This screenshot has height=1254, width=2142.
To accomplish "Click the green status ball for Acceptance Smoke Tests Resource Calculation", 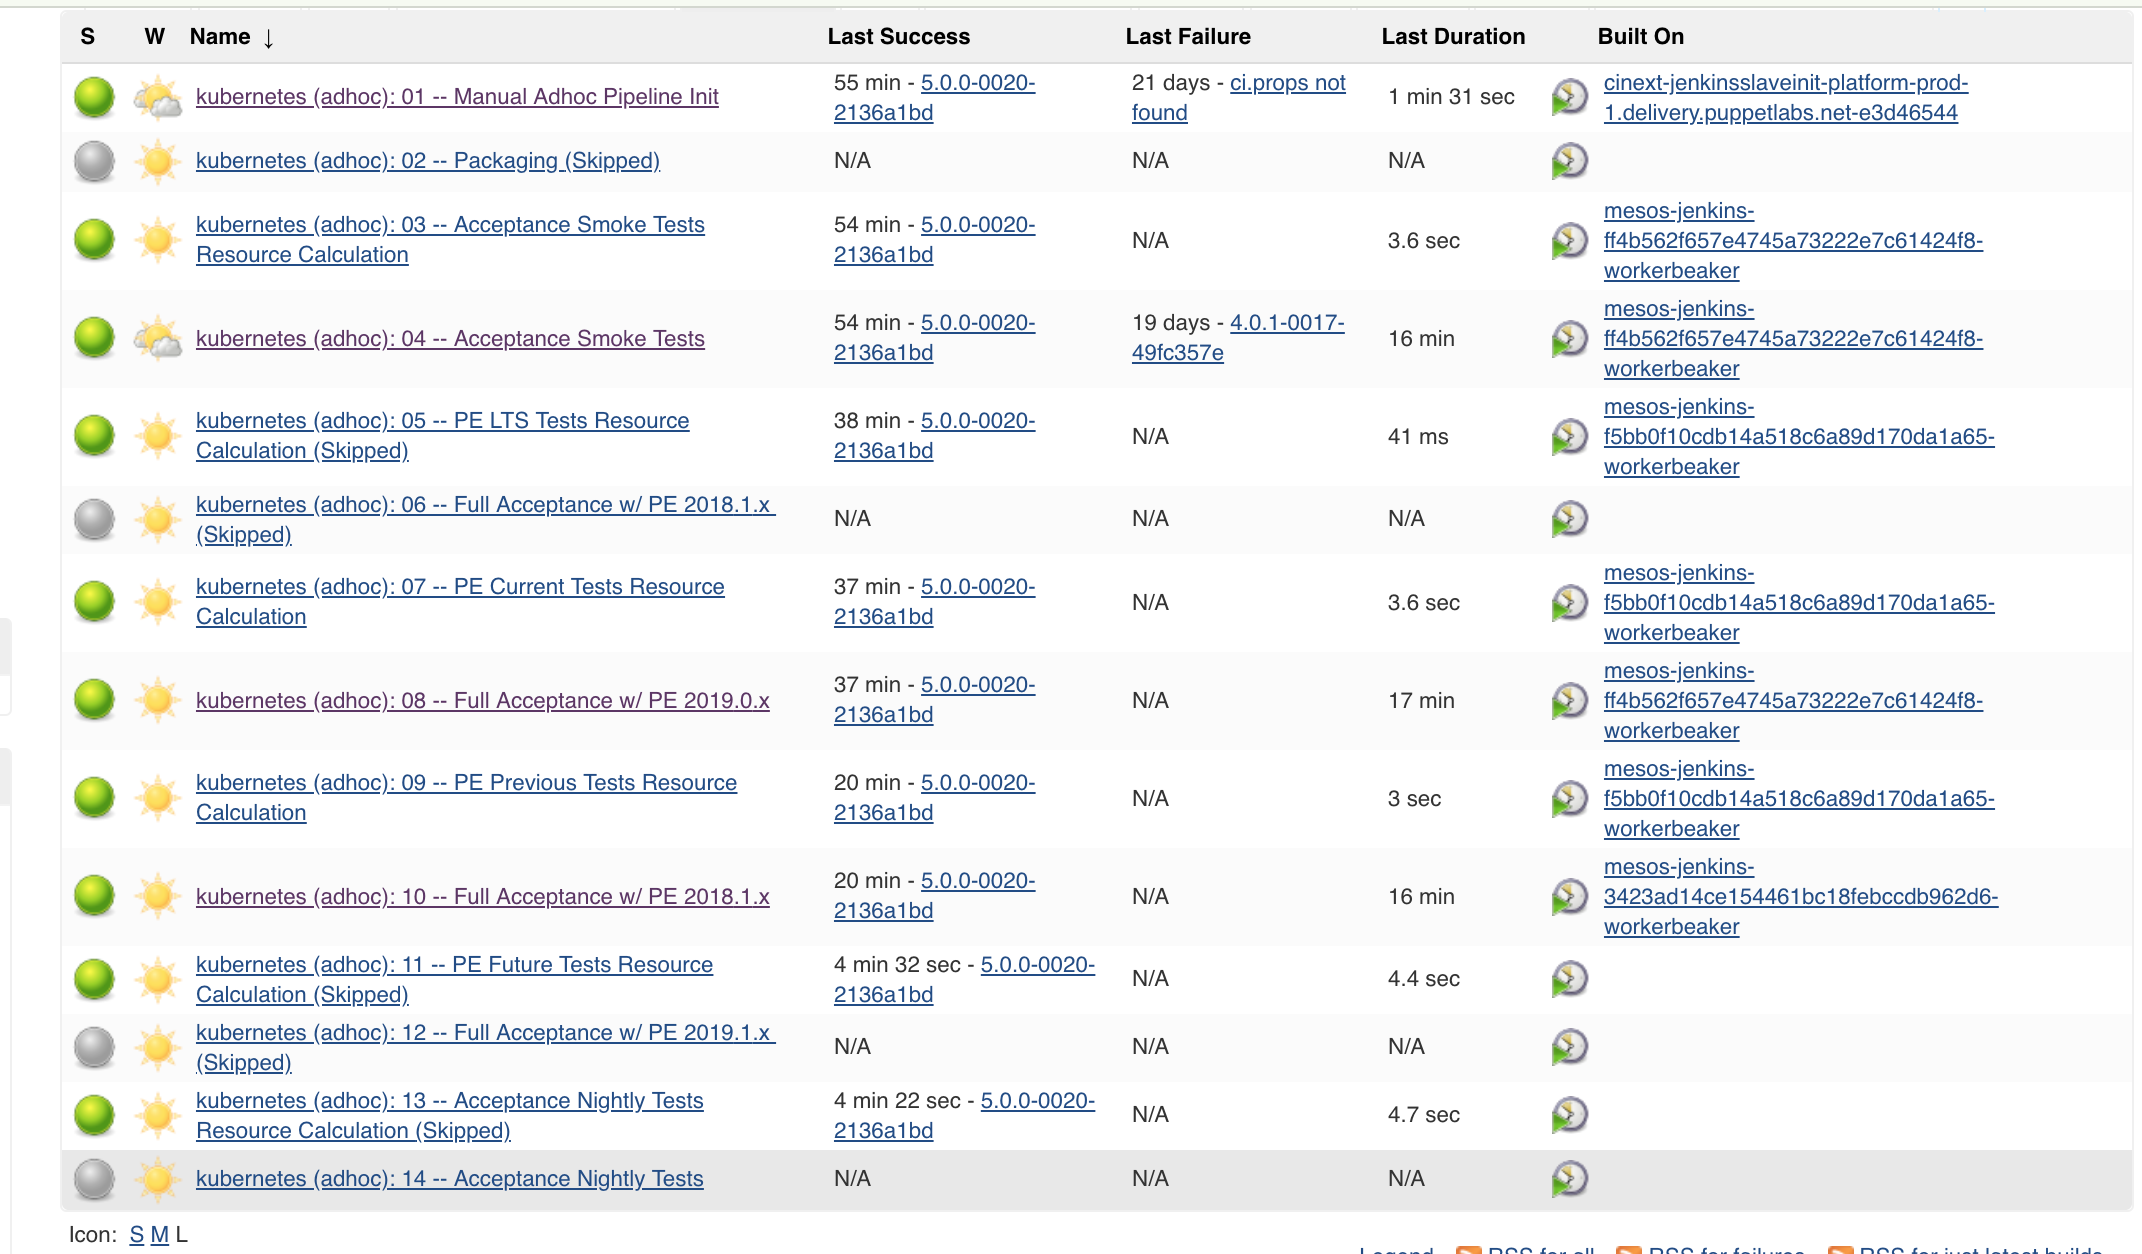I will point(93,240).
